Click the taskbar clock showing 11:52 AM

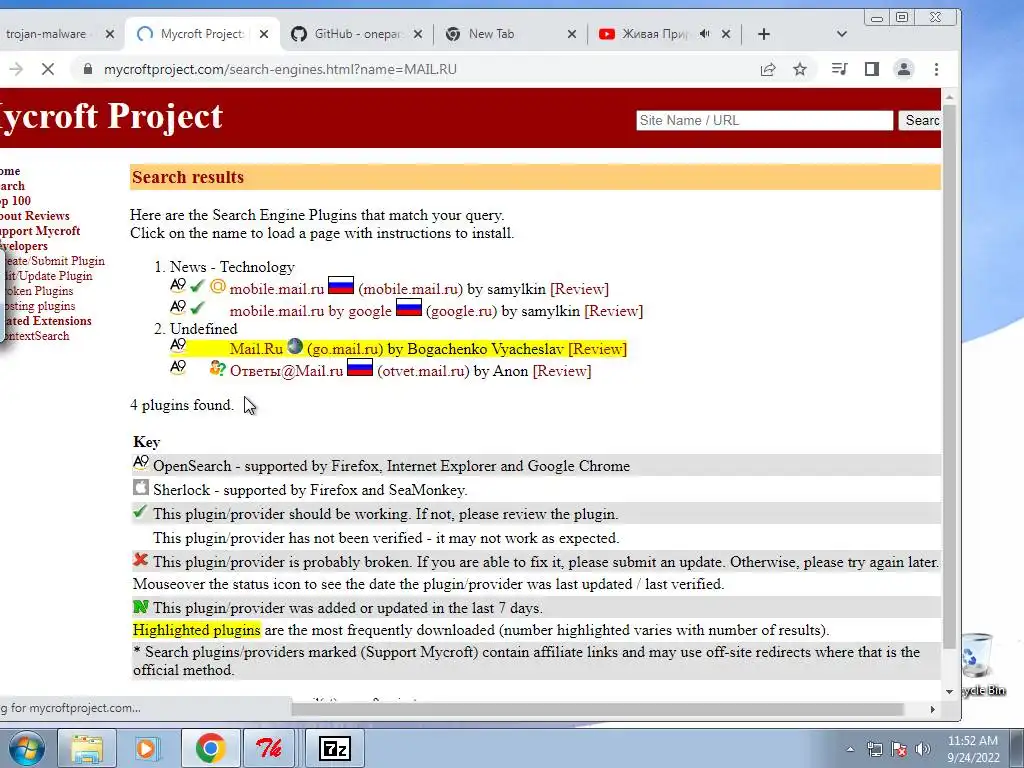tap(973, 749)
